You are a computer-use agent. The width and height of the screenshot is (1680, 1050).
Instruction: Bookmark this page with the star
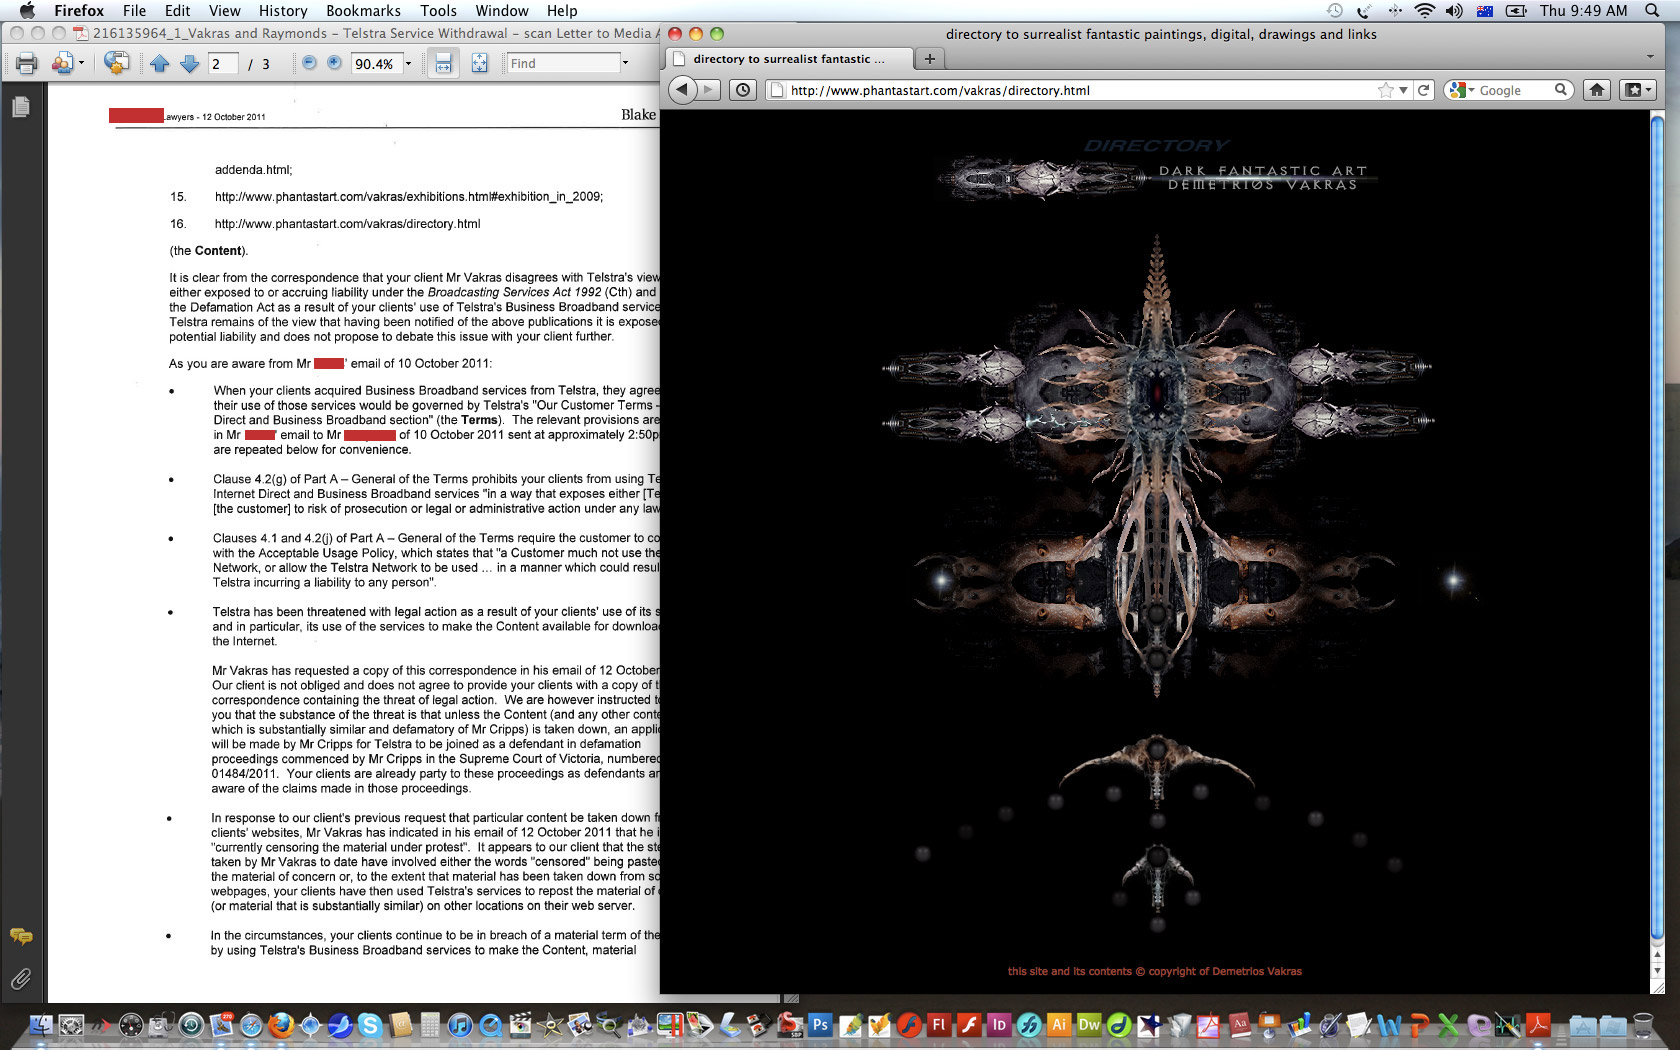click(x=1385, y=90)
